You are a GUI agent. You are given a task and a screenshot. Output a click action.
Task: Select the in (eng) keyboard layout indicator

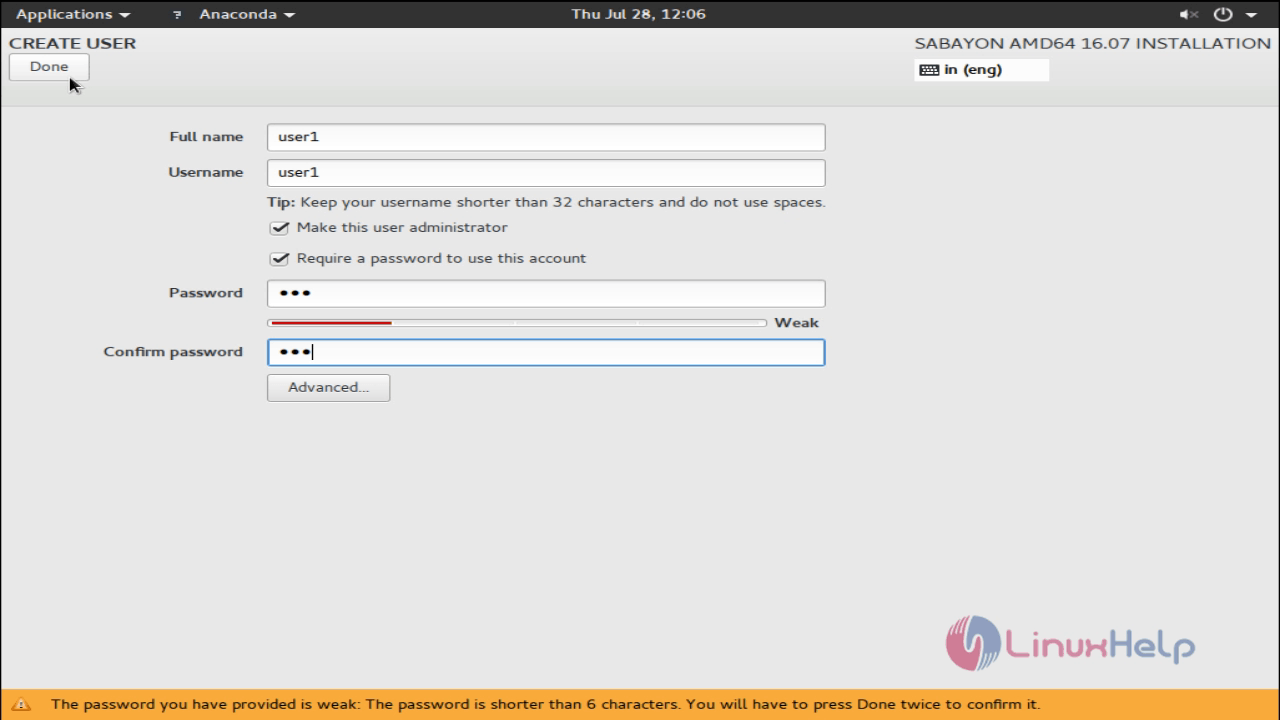[x=981, y=70]
